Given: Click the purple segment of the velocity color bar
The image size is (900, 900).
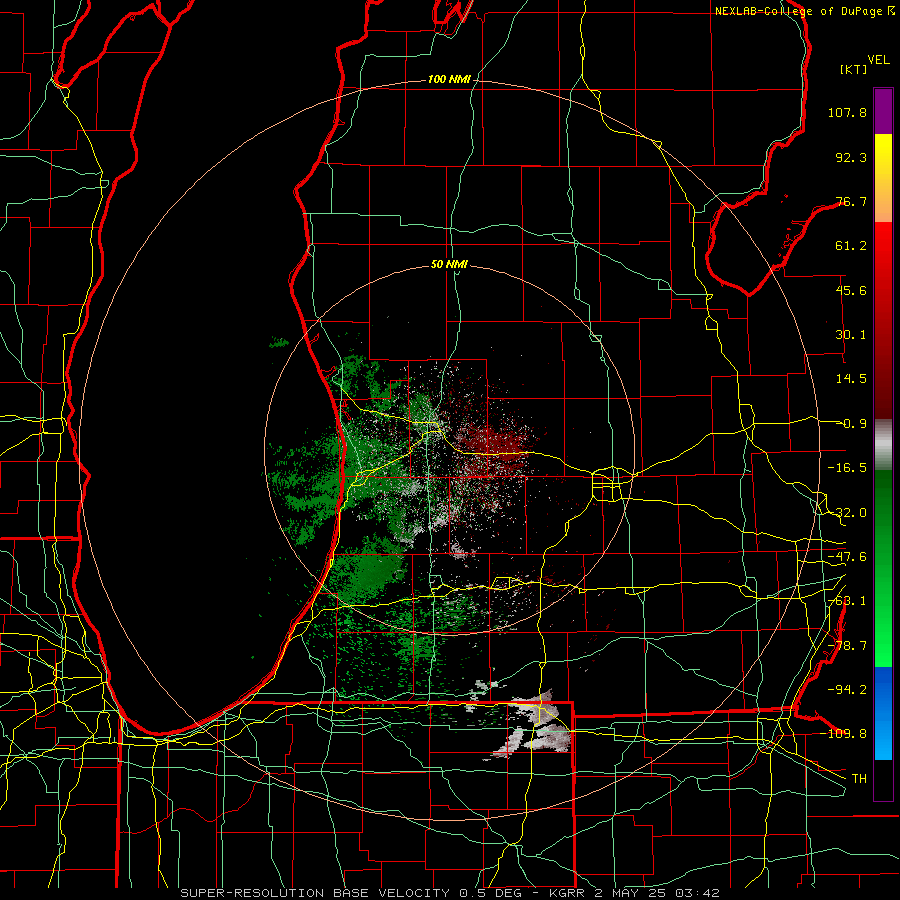Looking at the screenshot, I should [x=883, y=111].
